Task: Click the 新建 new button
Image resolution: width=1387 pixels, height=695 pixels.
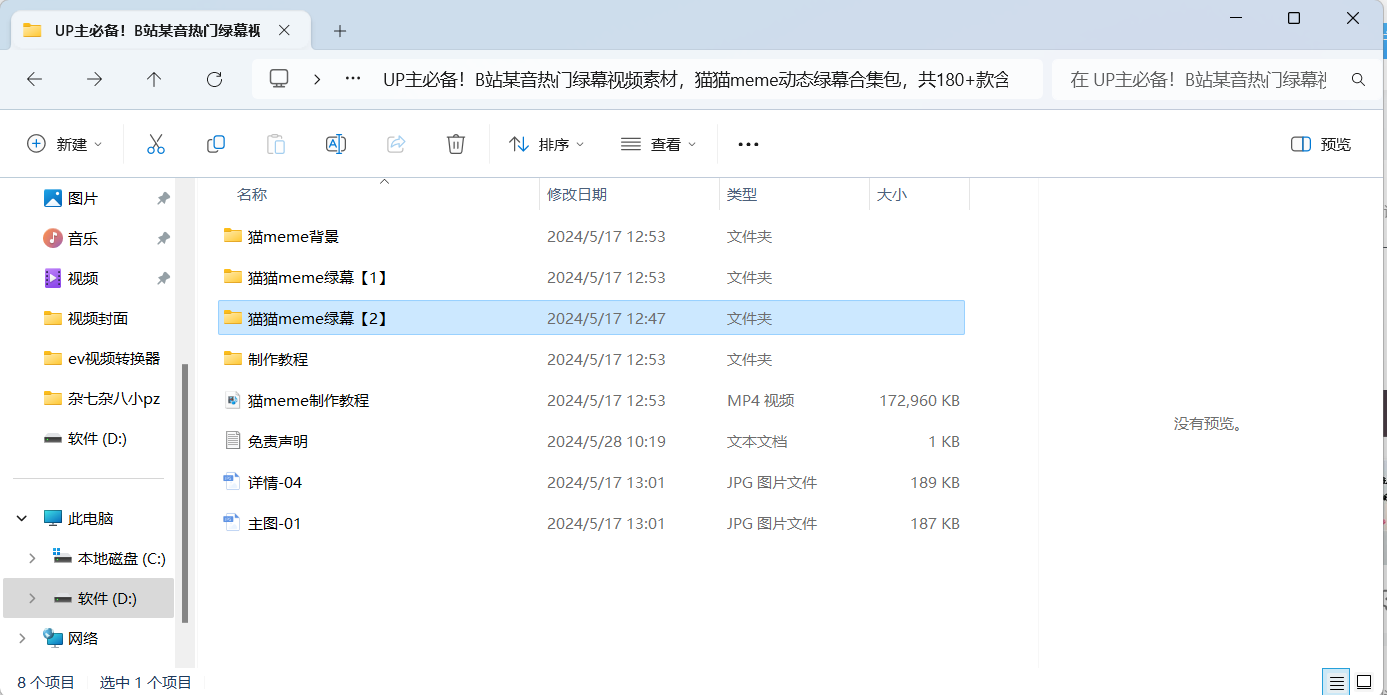Action: 65,144
